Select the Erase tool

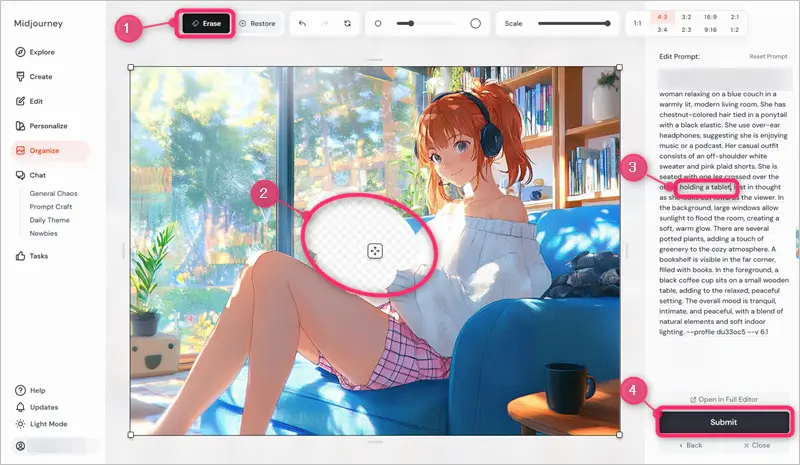tap(206, 22)
